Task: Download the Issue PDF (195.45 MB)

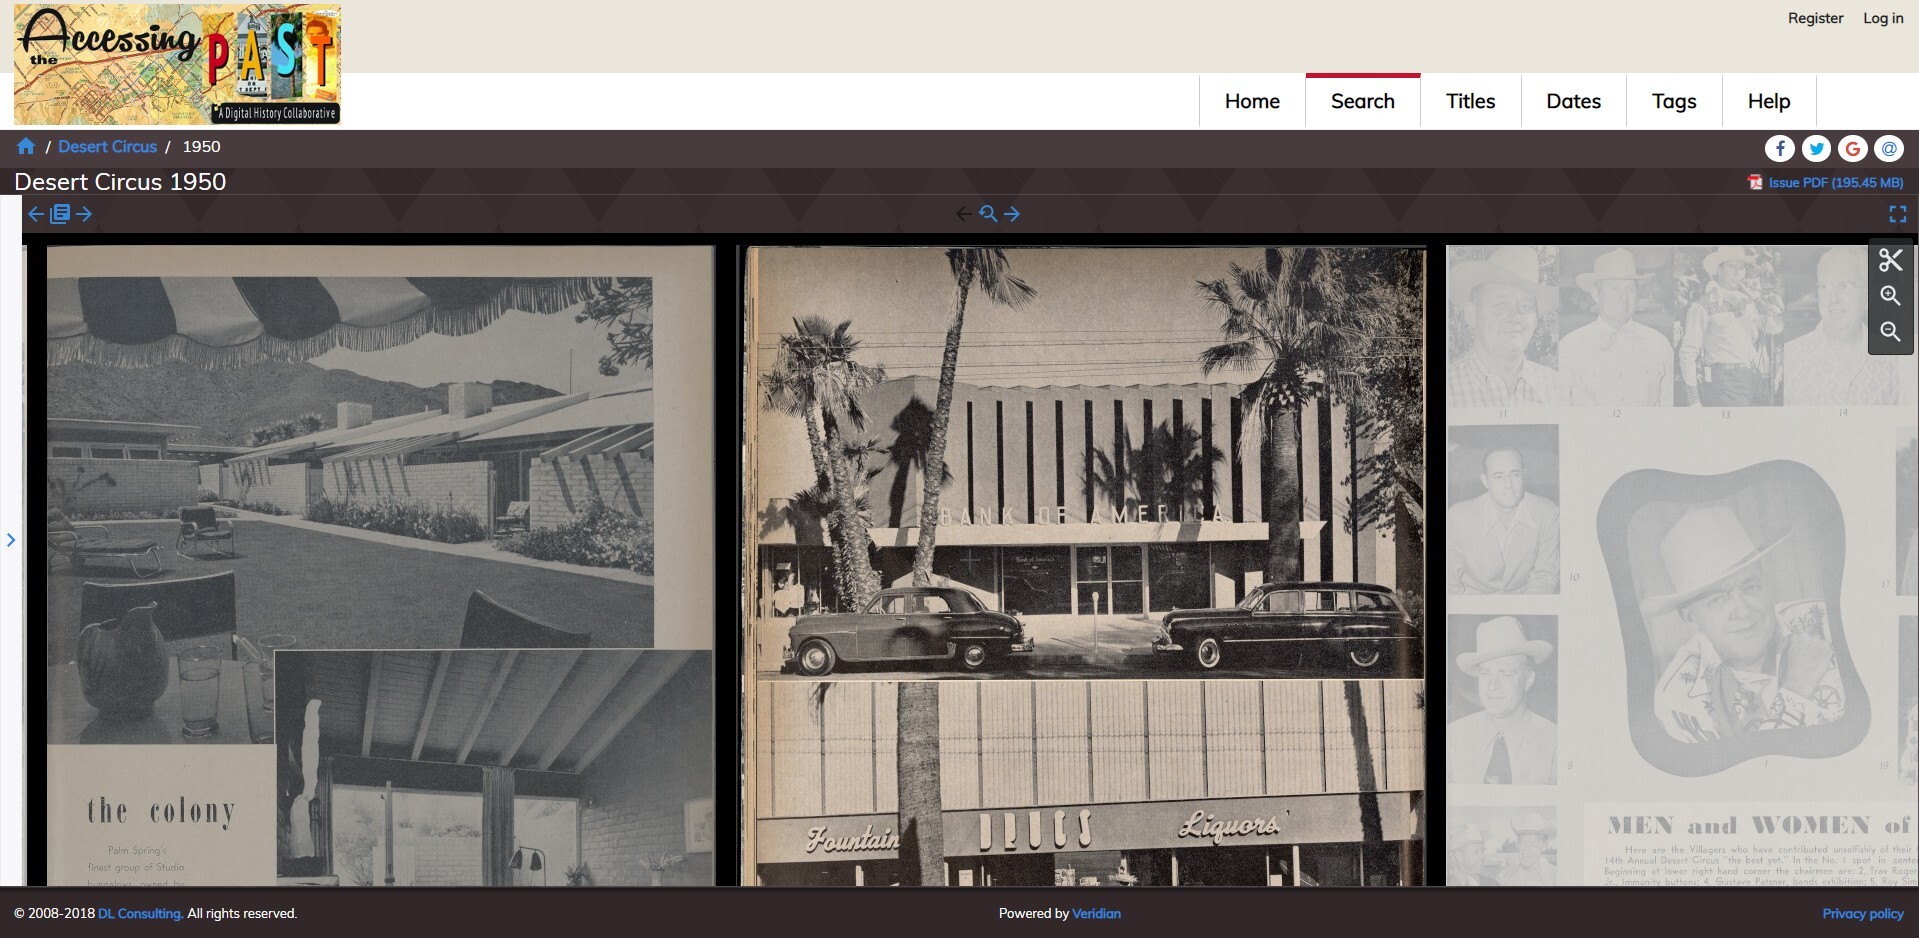Action: coord(1833,182)
